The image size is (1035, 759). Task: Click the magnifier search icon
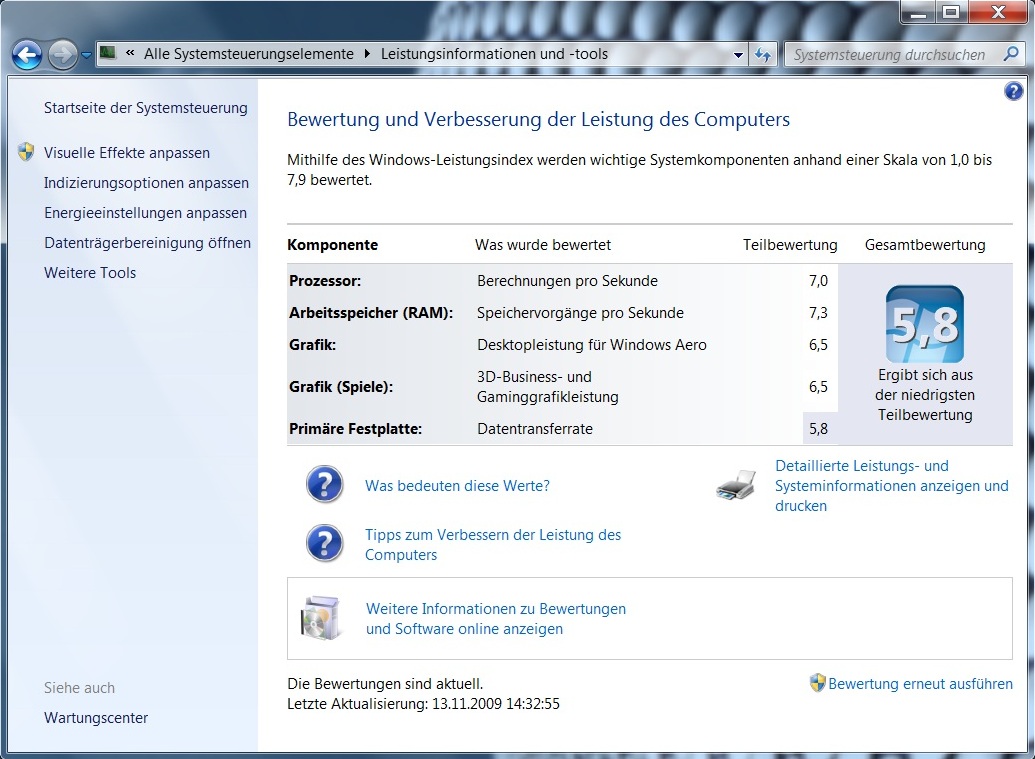pyautogui.click(x=1011, y=54)
